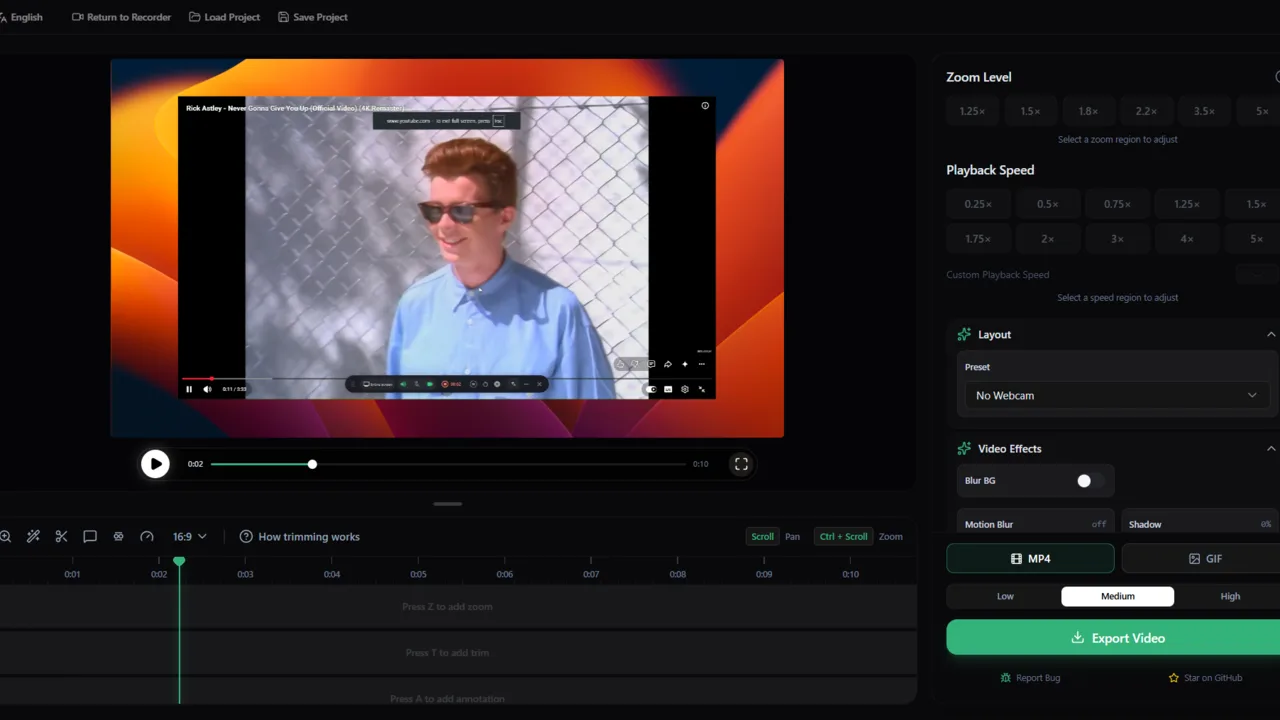
Task: Click the bug icon beside Report Bug
Action: tap(1006, 678)
